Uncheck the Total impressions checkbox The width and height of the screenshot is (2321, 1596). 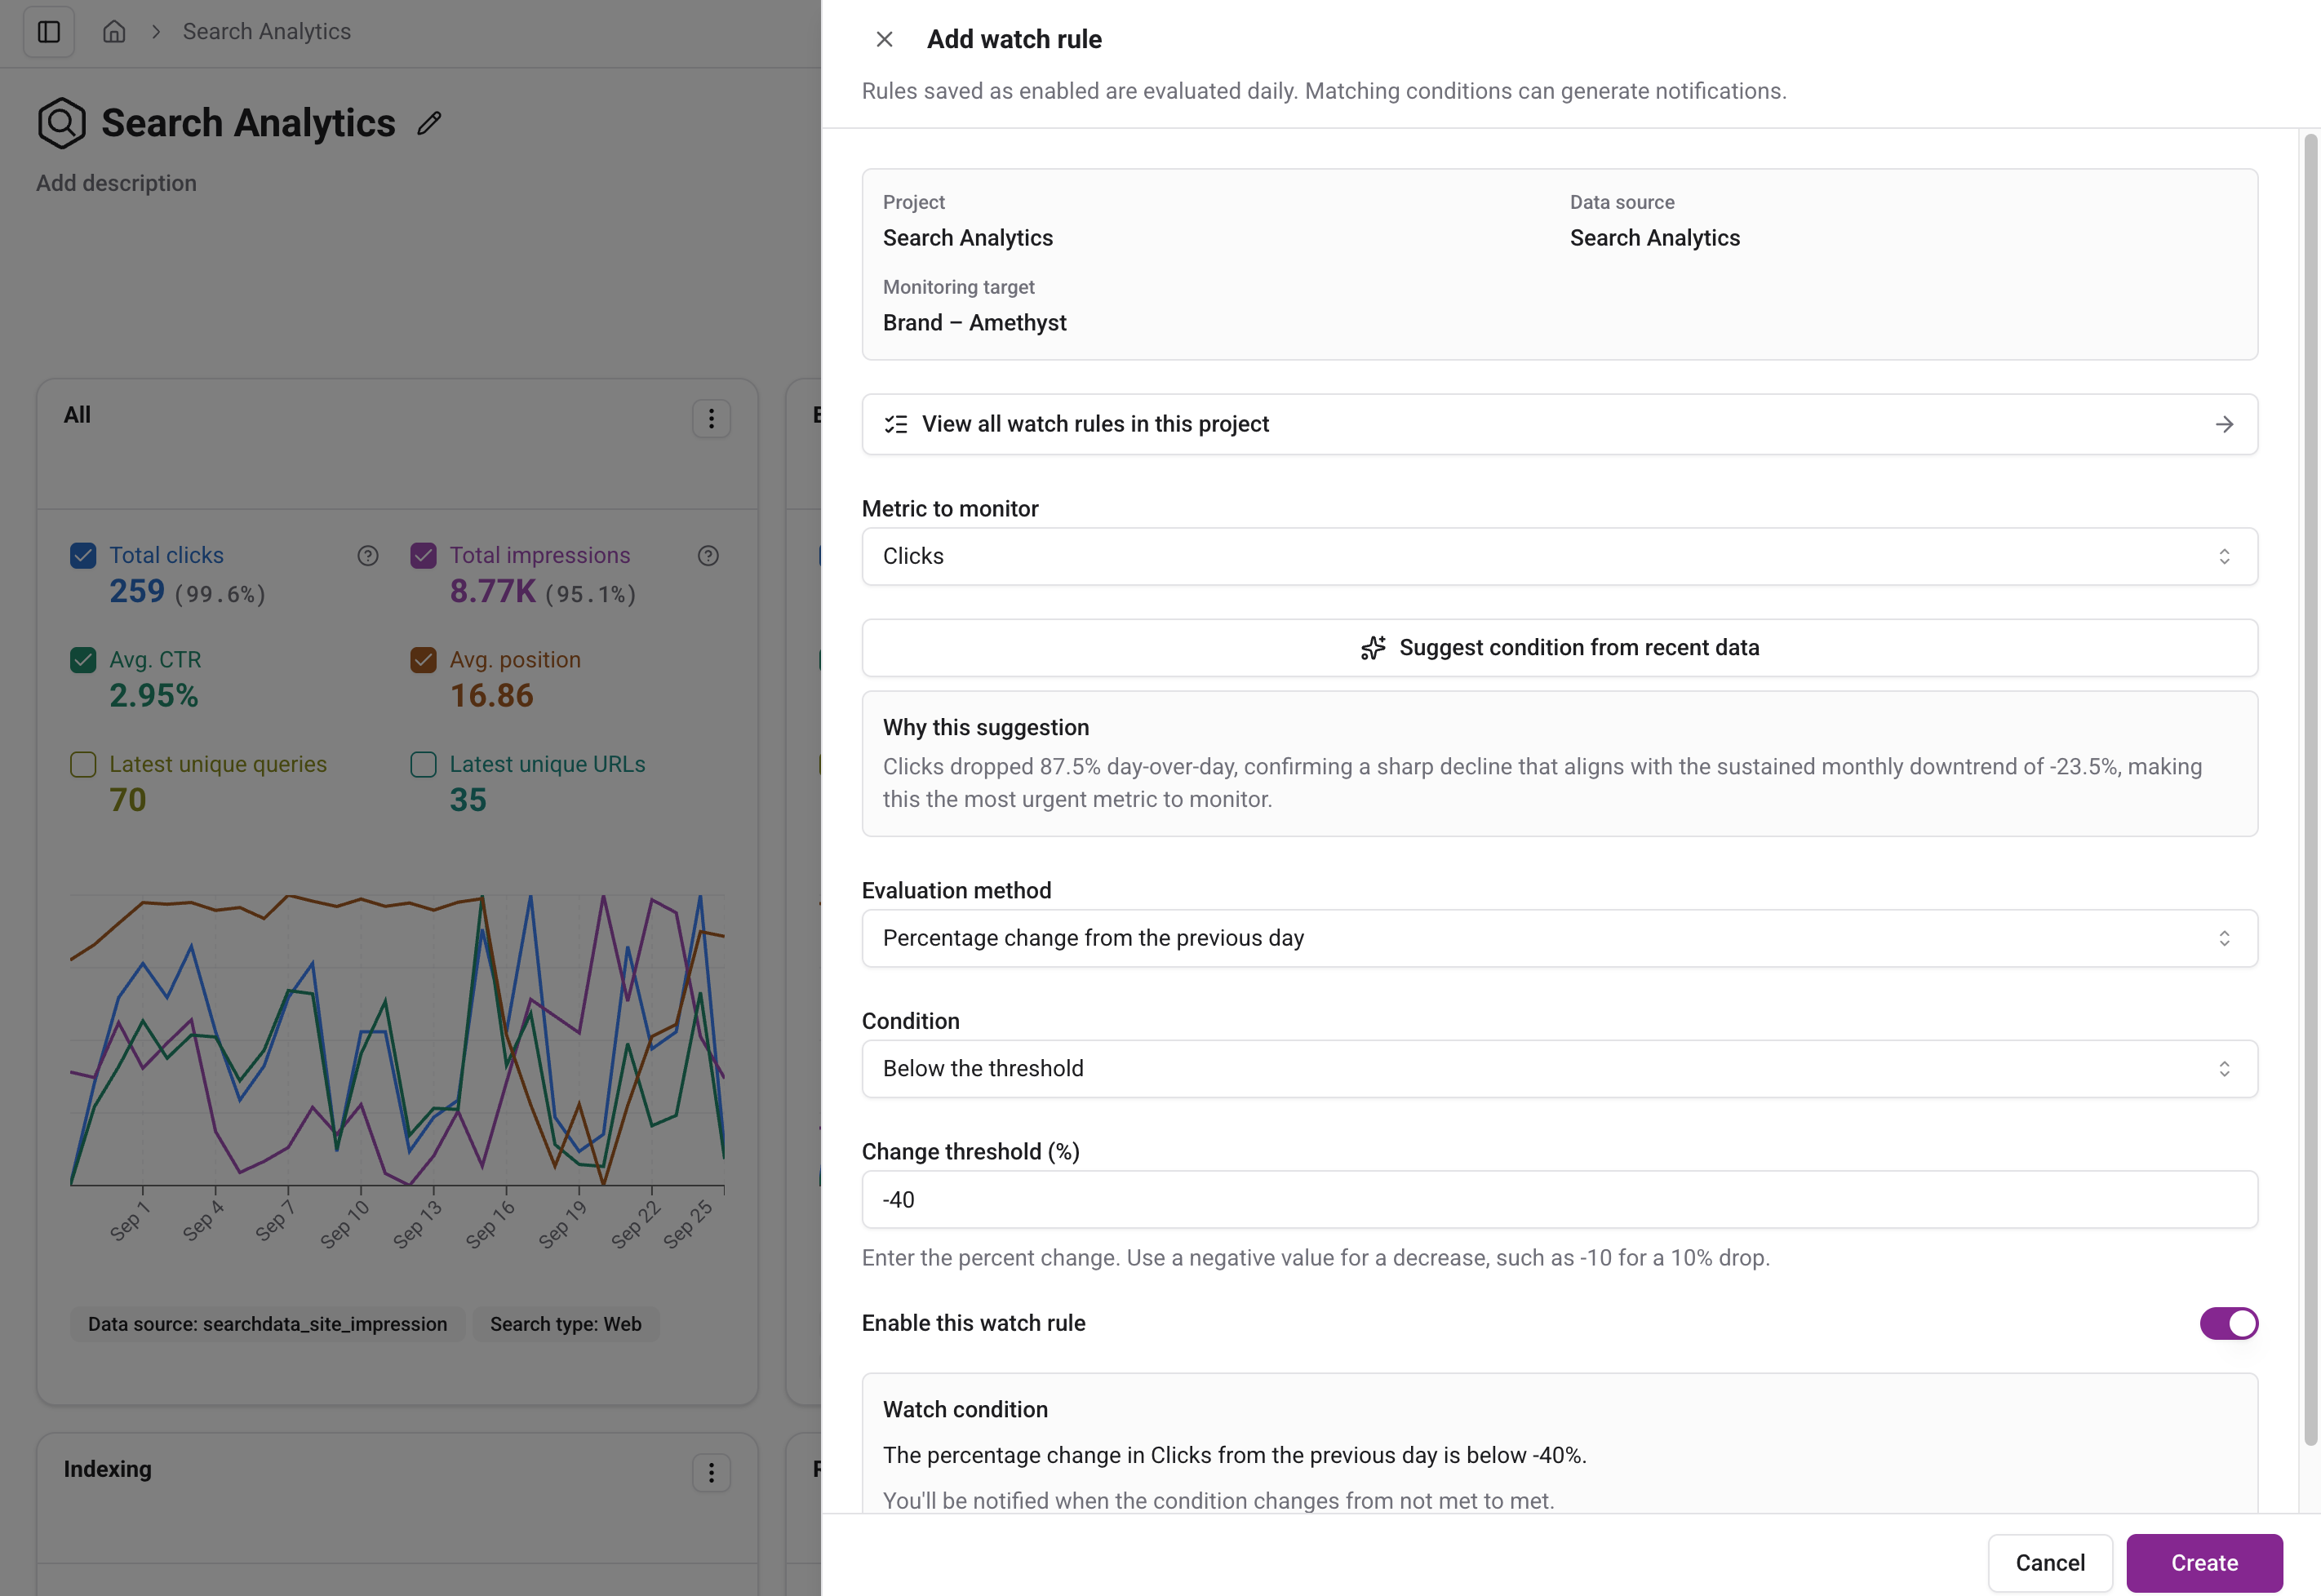(x=423, y=556)
